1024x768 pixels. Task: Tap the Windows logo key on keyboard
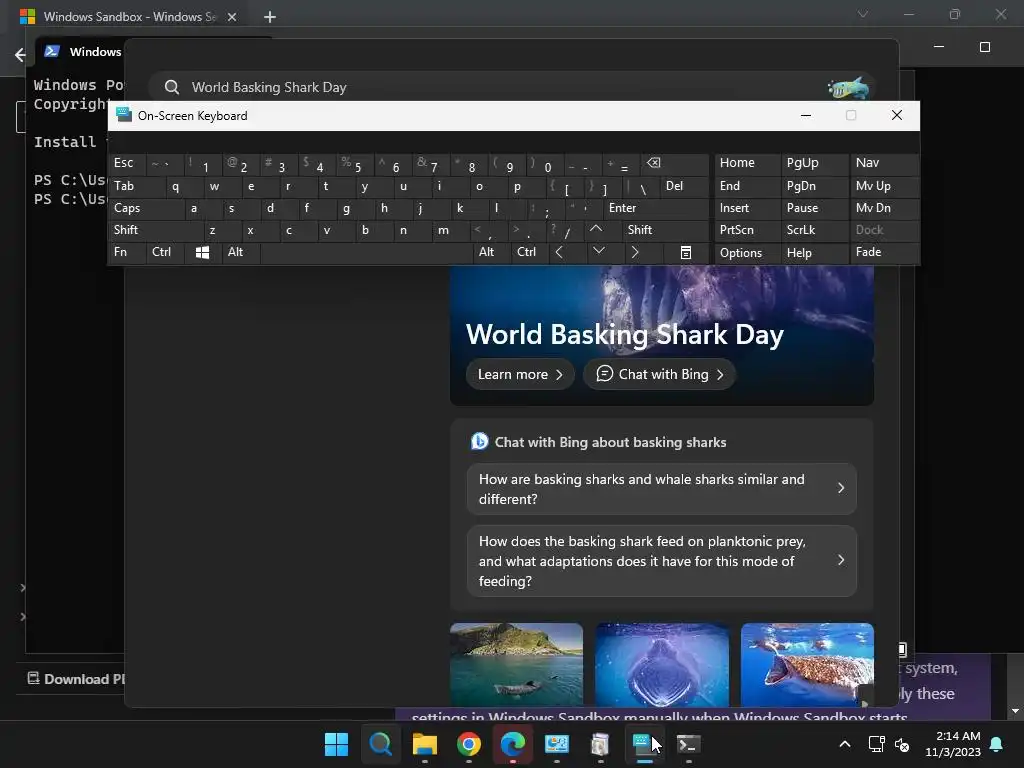point(202,252)
